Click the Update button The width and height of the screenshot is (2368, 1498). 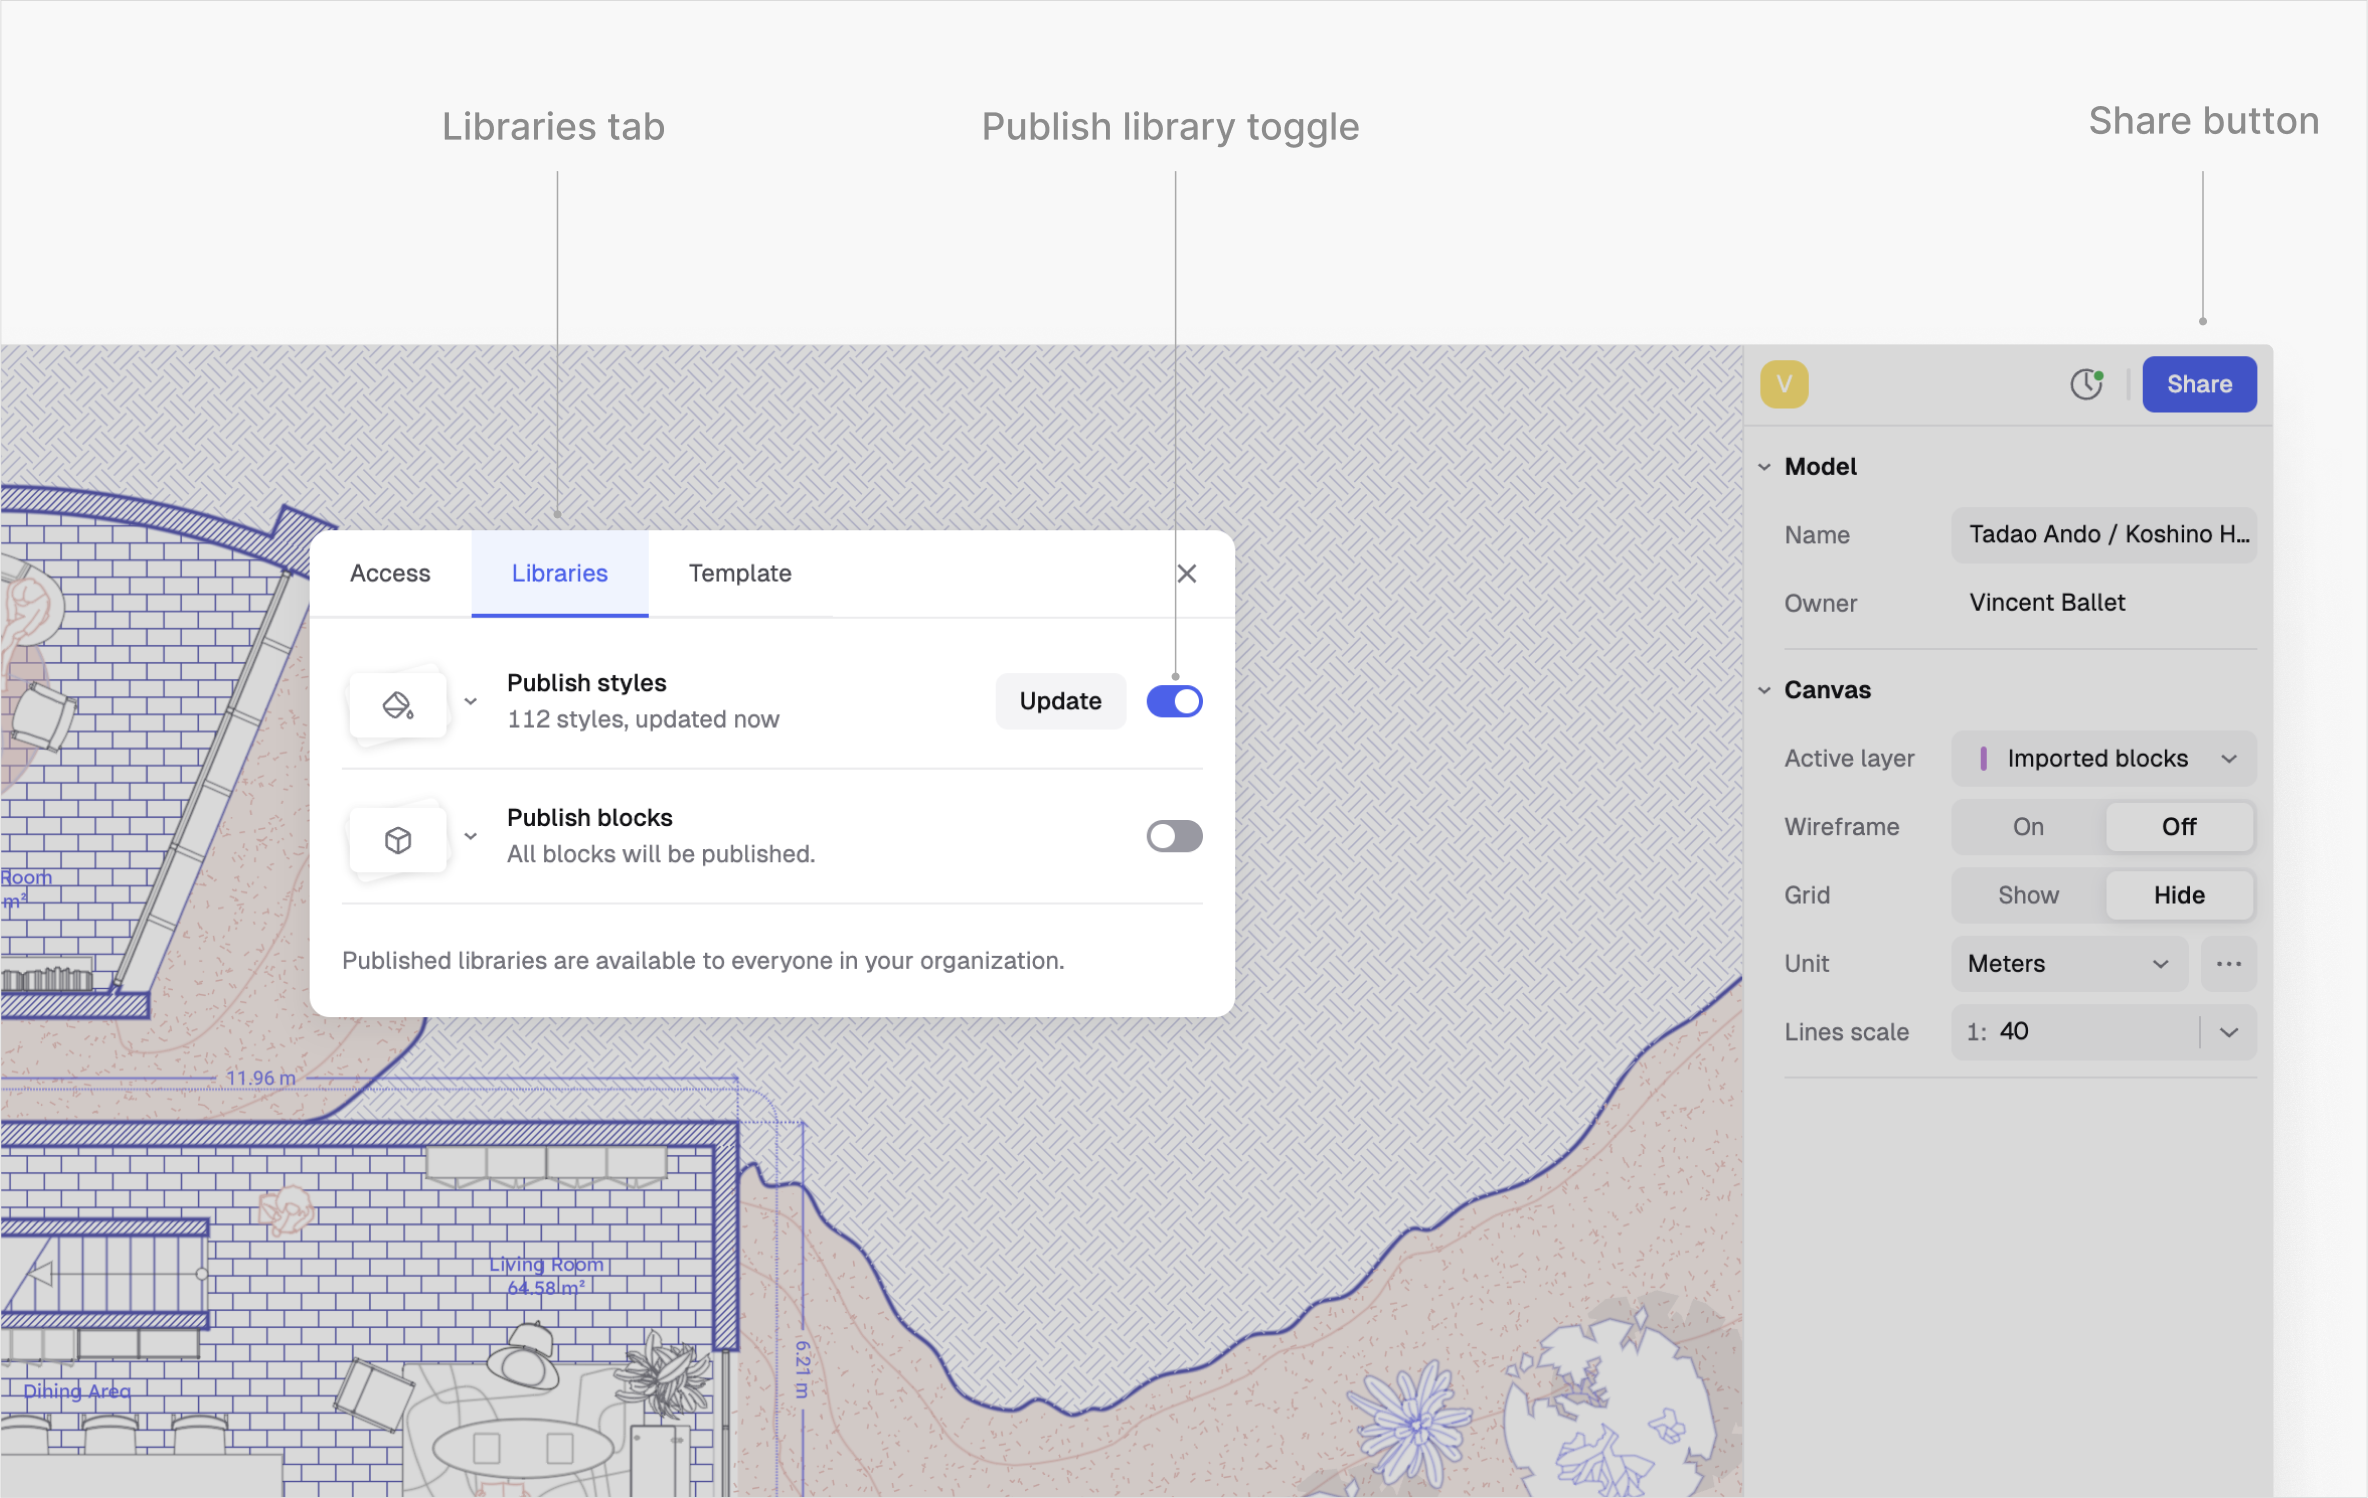1060,701
